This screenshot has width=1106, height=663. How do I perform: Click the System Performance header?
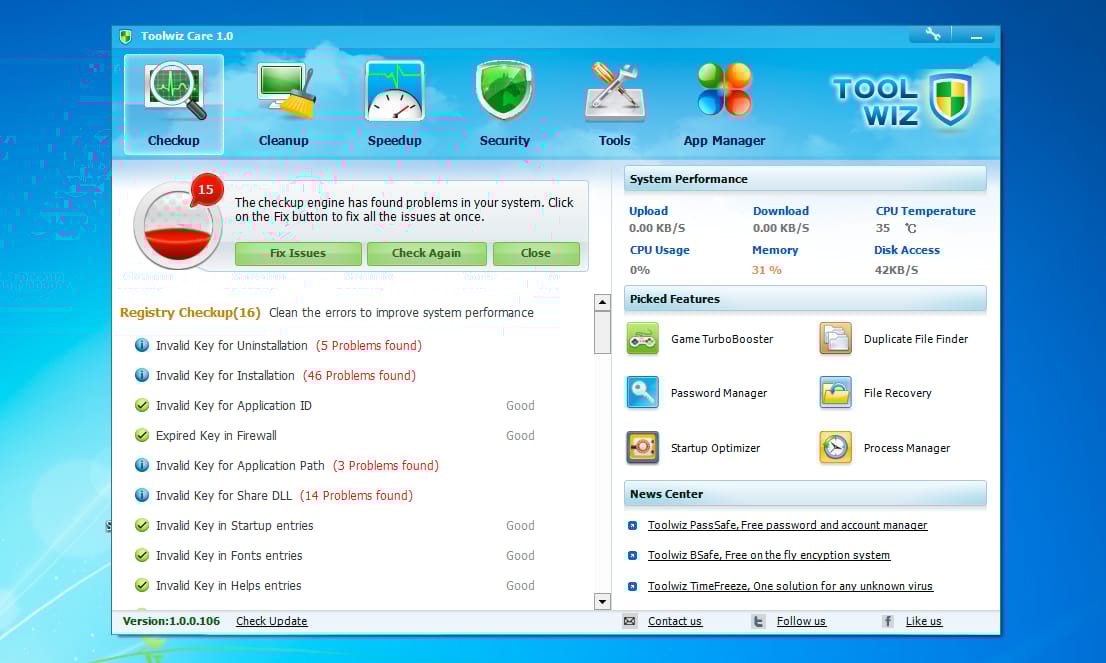tap(805, 179)
